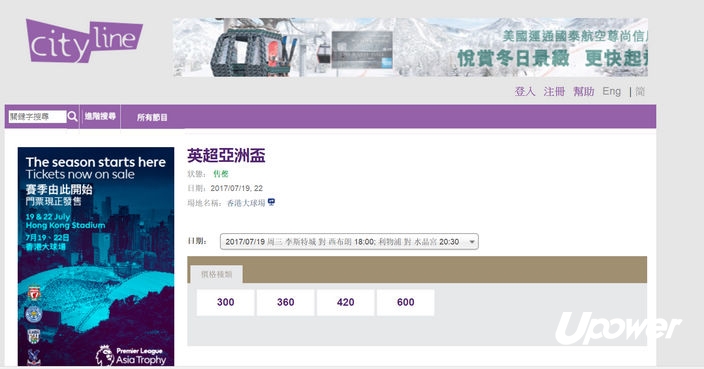
Task: Open 所有節目 all programmes menu
Action: pos(152,117)
